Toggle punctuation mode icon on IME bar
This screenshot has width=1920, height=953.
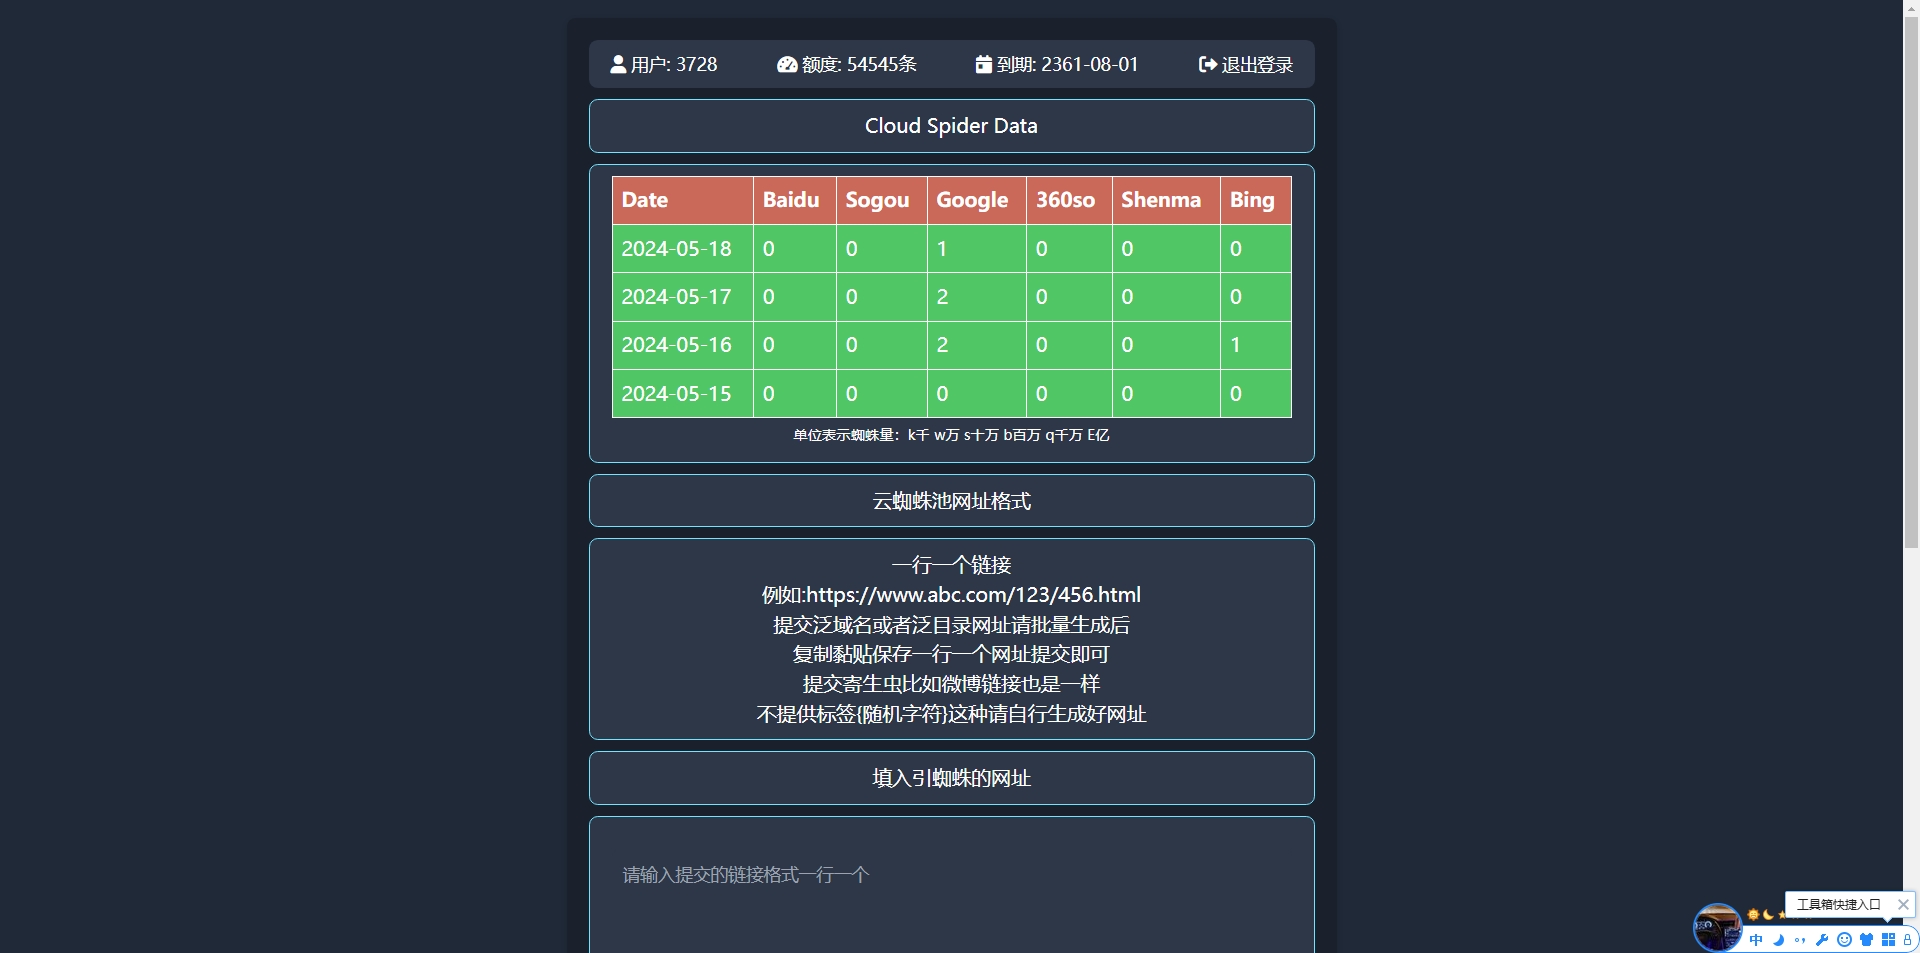(x=1800, y=940)
